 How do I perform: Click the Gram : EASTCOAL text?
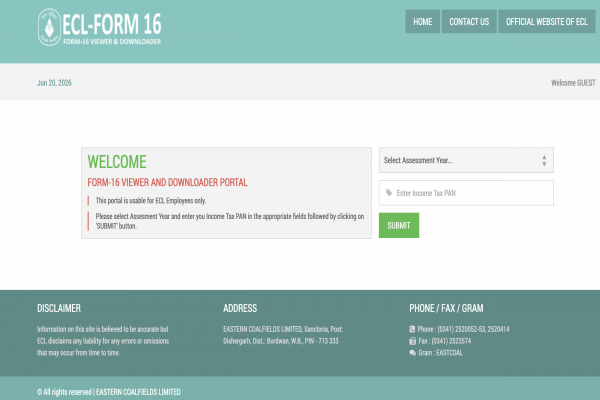click(x=440, y=353)
